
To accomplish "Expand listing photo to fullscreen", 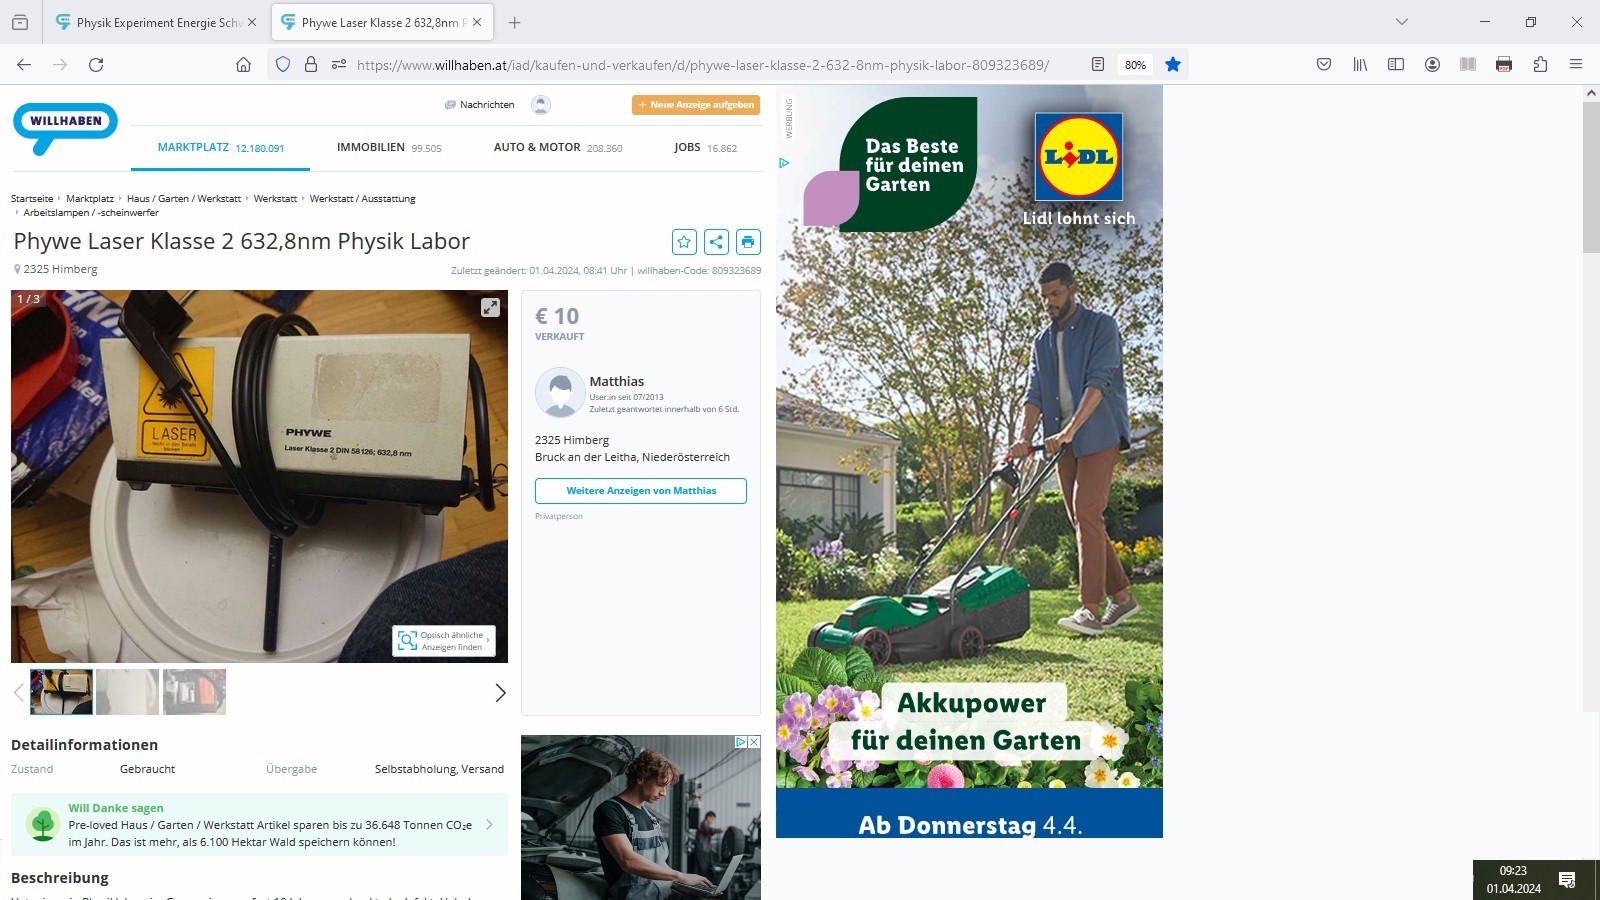I will (x=490, y=308).
